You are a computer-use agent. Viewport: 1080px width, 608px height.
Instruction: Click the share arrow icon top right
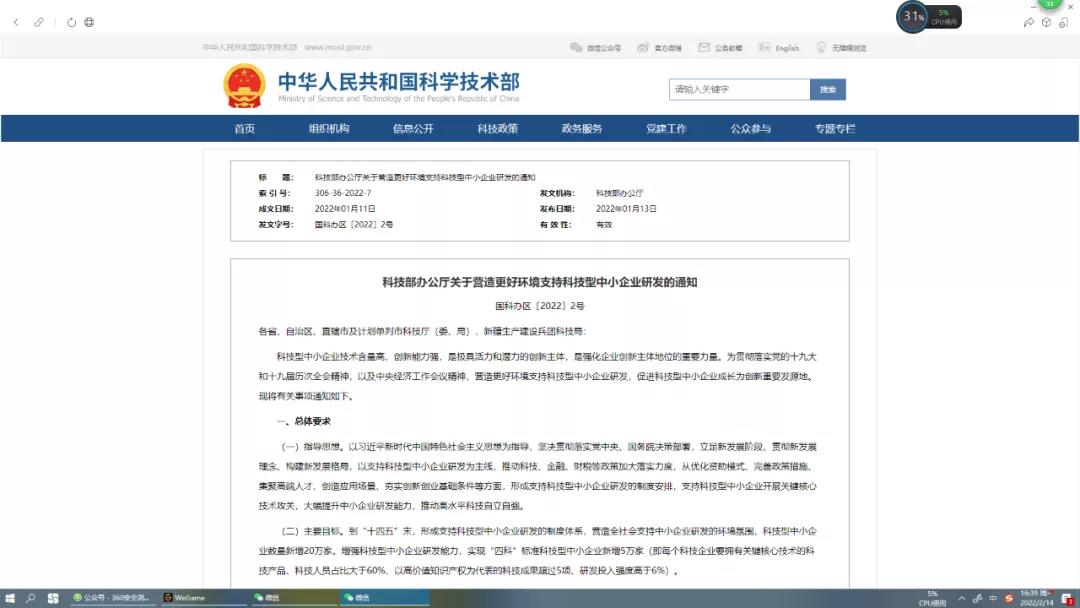point(1029,22)
